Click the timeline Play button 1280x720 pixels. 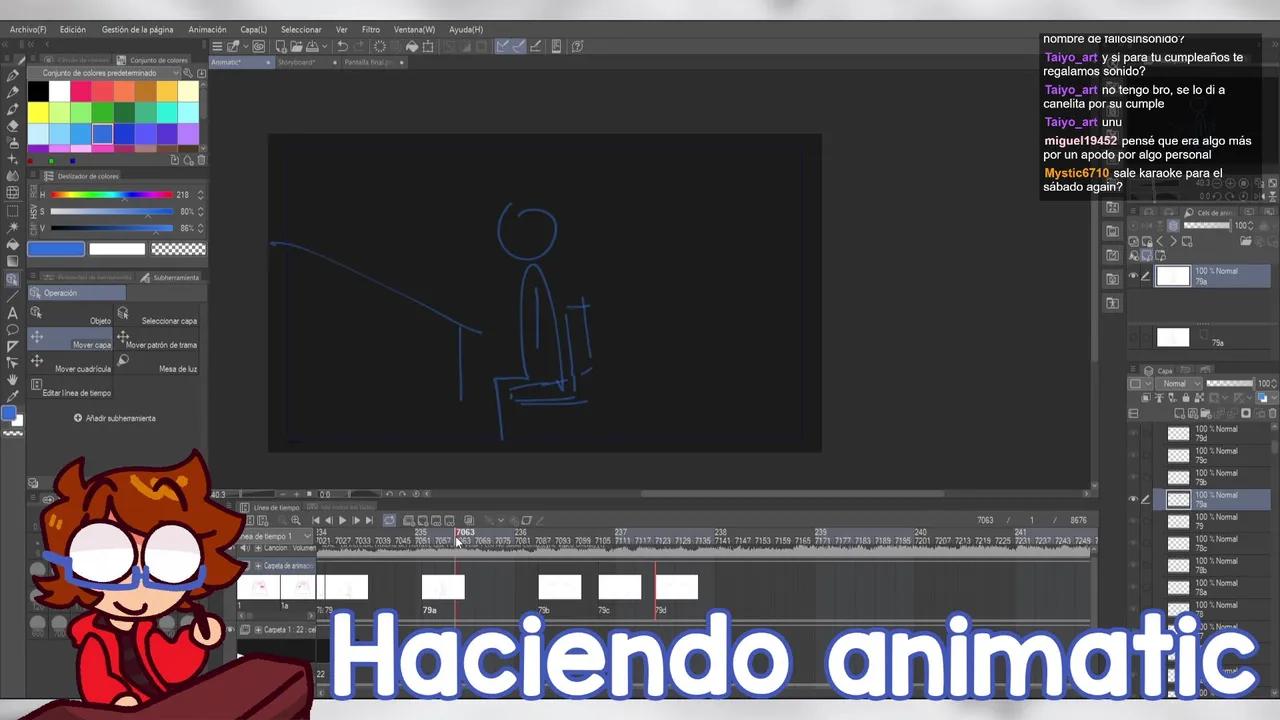click(x=343, y=520)
